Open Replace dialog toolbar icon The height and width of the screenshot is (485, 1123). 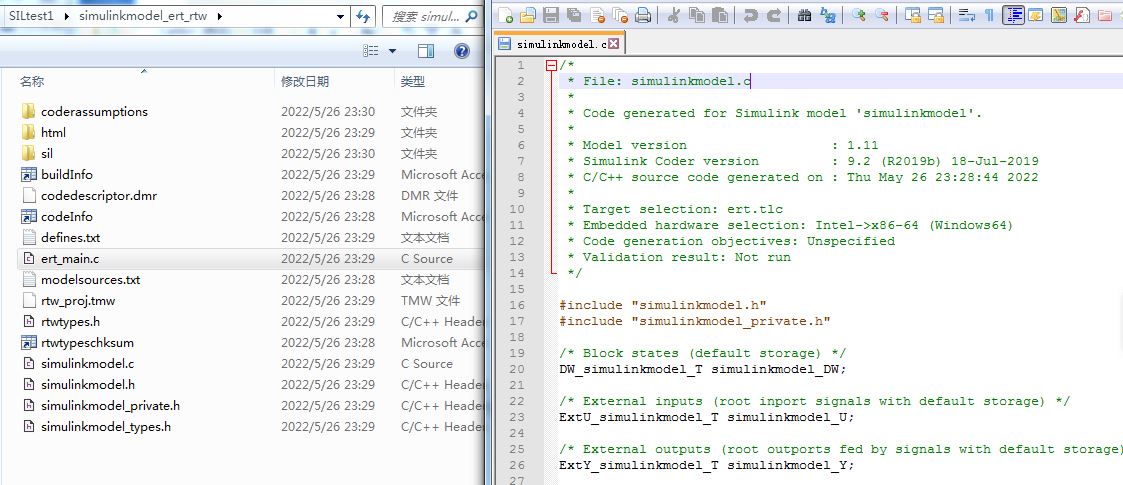click(827, 14)
